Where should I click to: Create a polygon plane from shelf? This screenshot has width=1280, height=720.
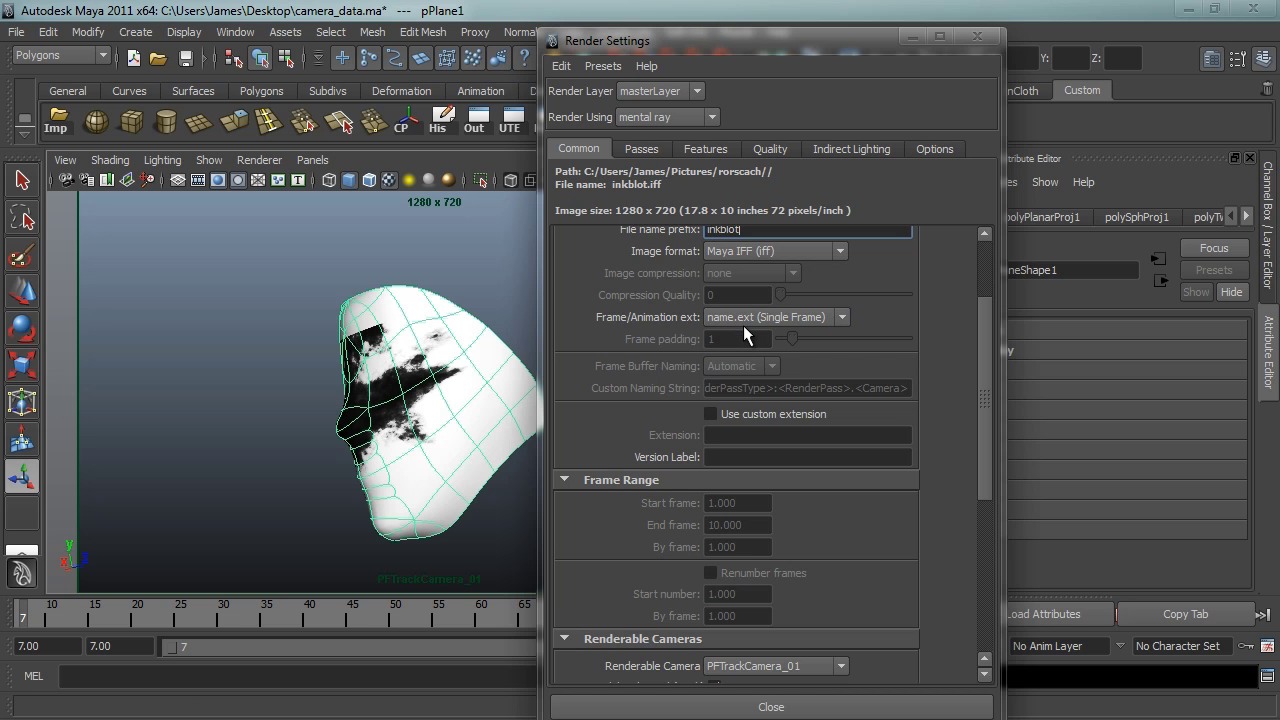(199, 121)
